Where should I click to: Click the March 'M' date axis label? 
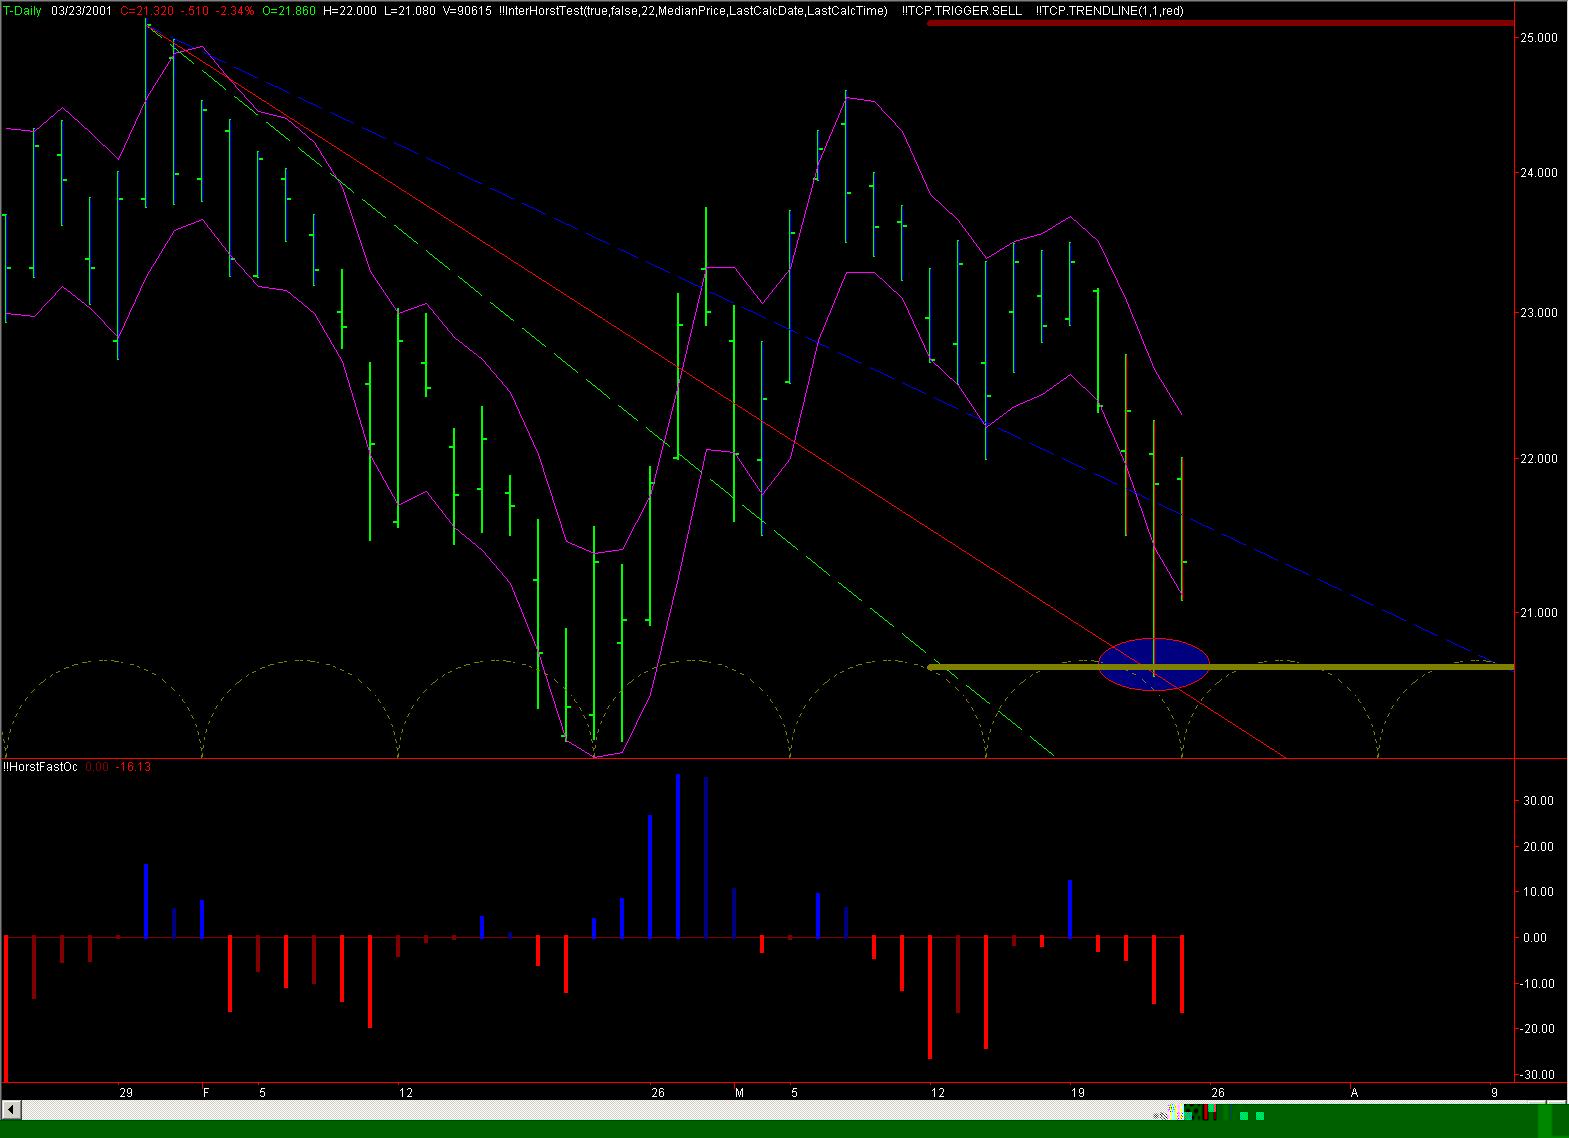click(739, 1093)
